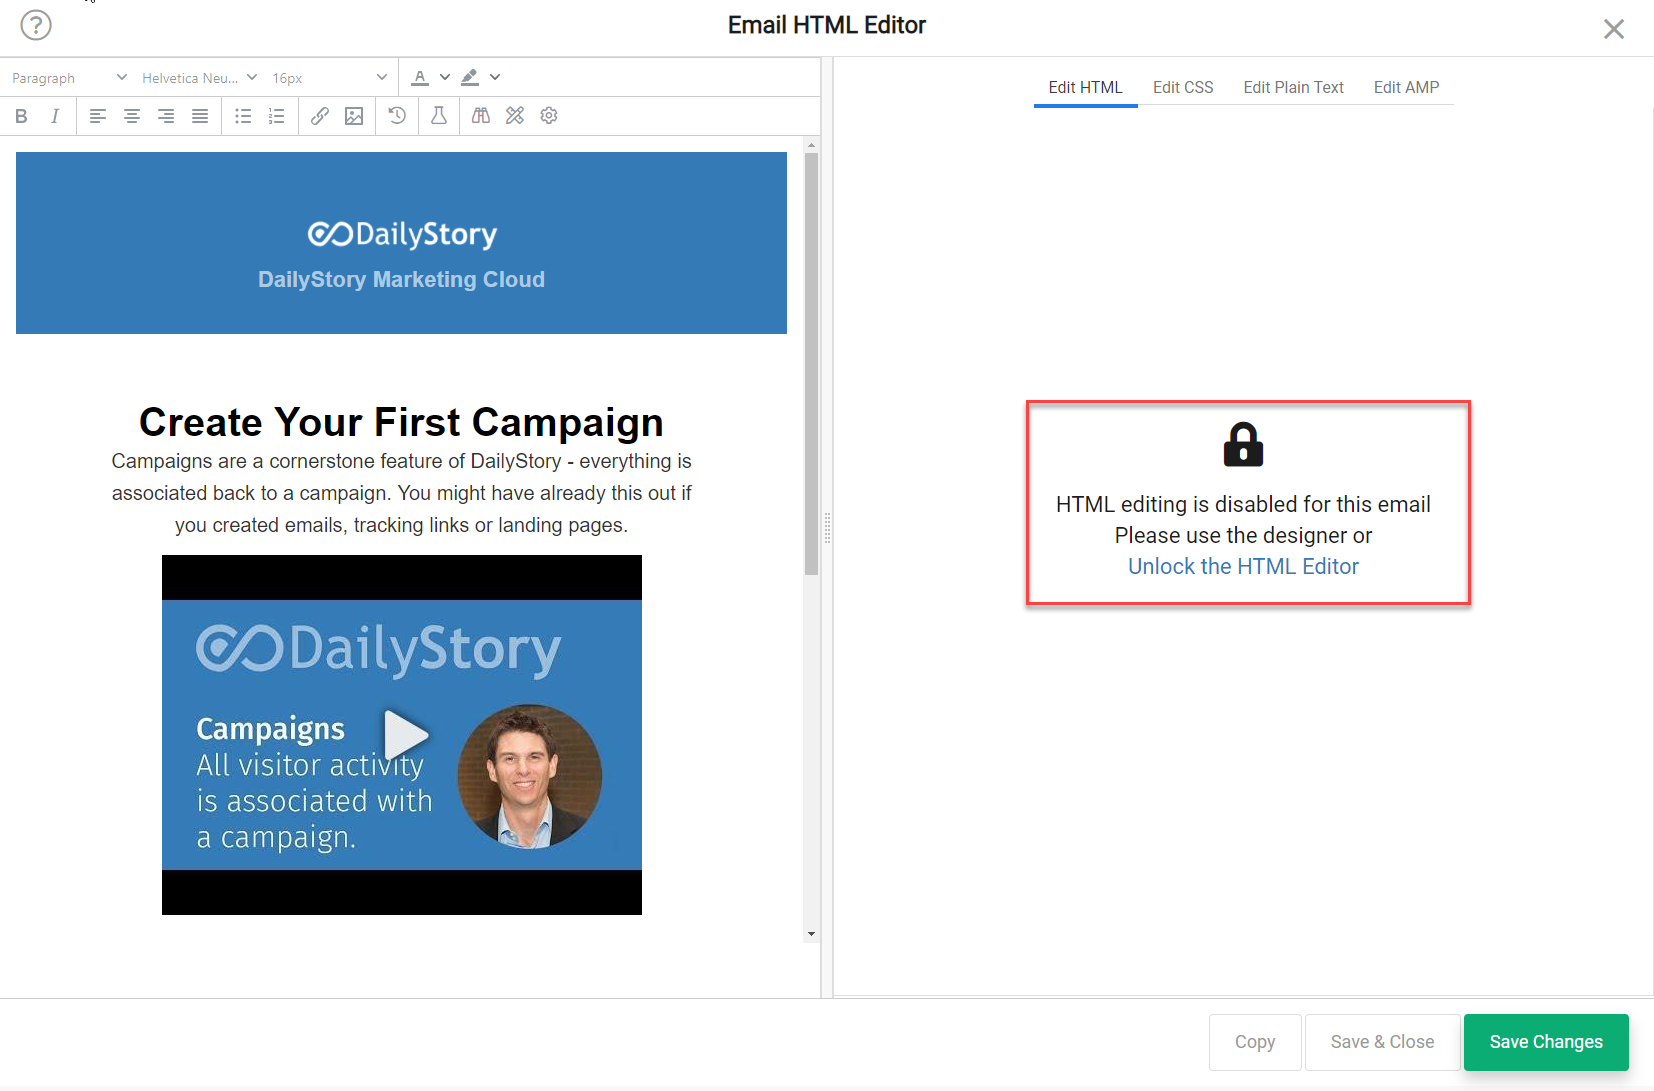This screenshot has height=1091, width=1654.
Task: Justify the text
Action: 200,116
